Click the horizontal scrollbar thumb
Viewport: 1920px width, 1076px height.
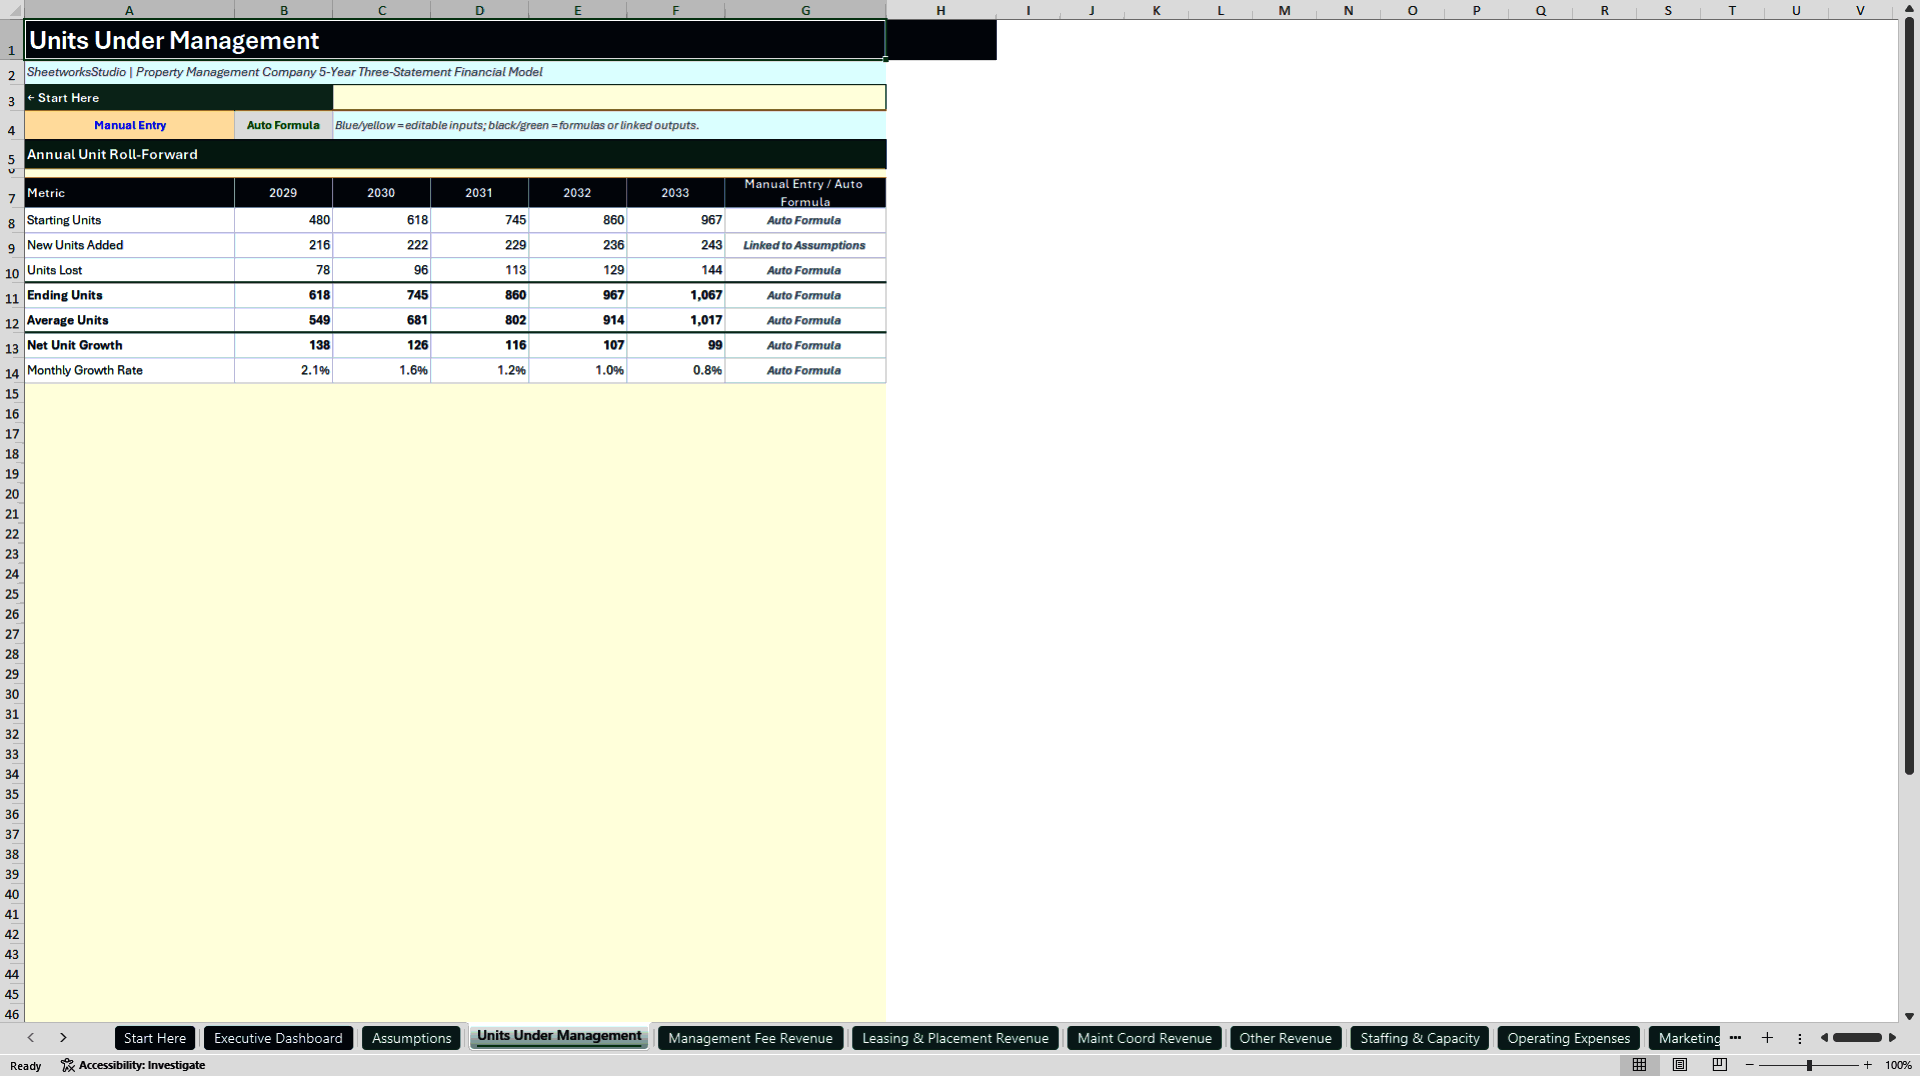[x=1858, y=1038]
